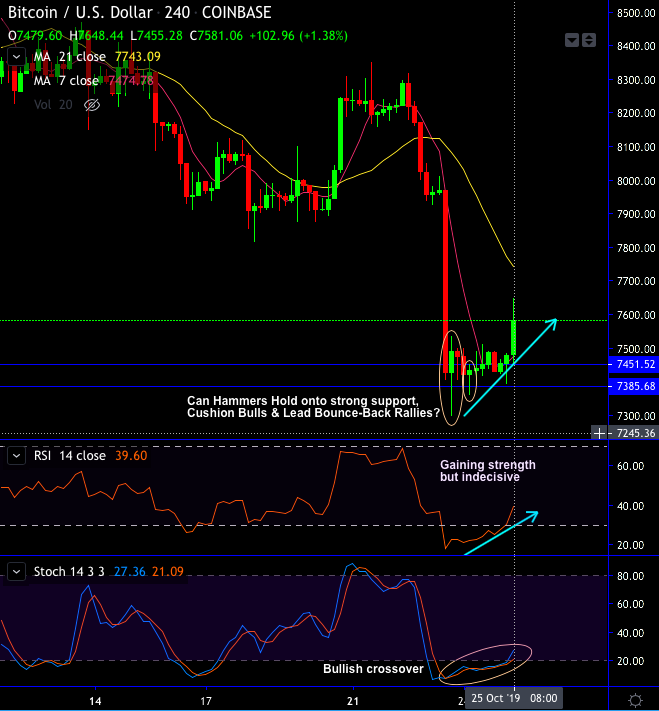Viewport: 659px width, 711px height.
Task: Click the MA 21 close legend label
Action: [69, 57]
